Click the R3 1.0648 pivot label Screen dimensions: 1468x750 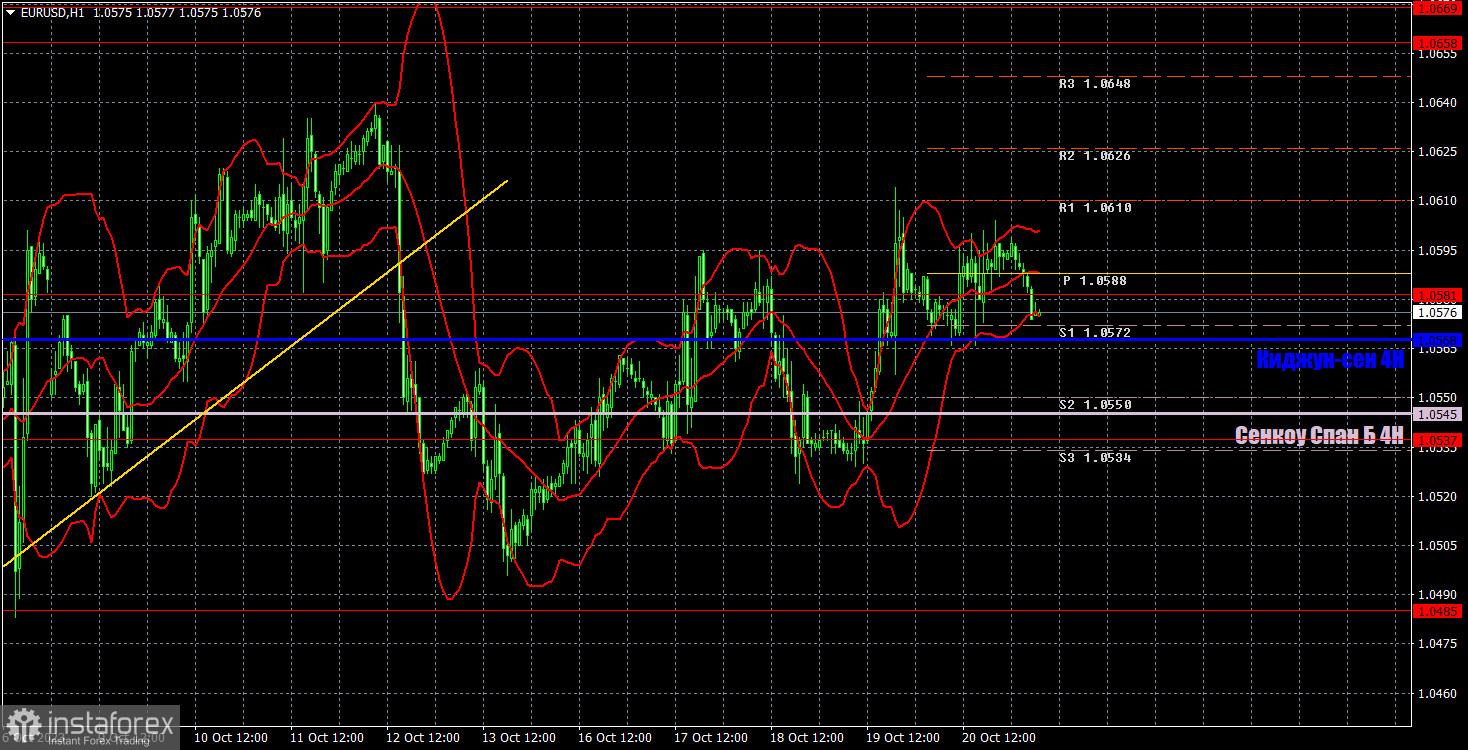point(1095,84)
